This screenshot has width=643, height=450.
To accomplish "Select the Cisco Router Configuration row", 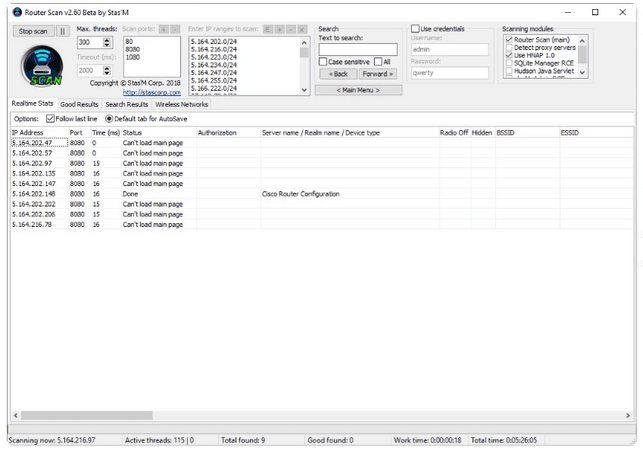I will point(300,194).
